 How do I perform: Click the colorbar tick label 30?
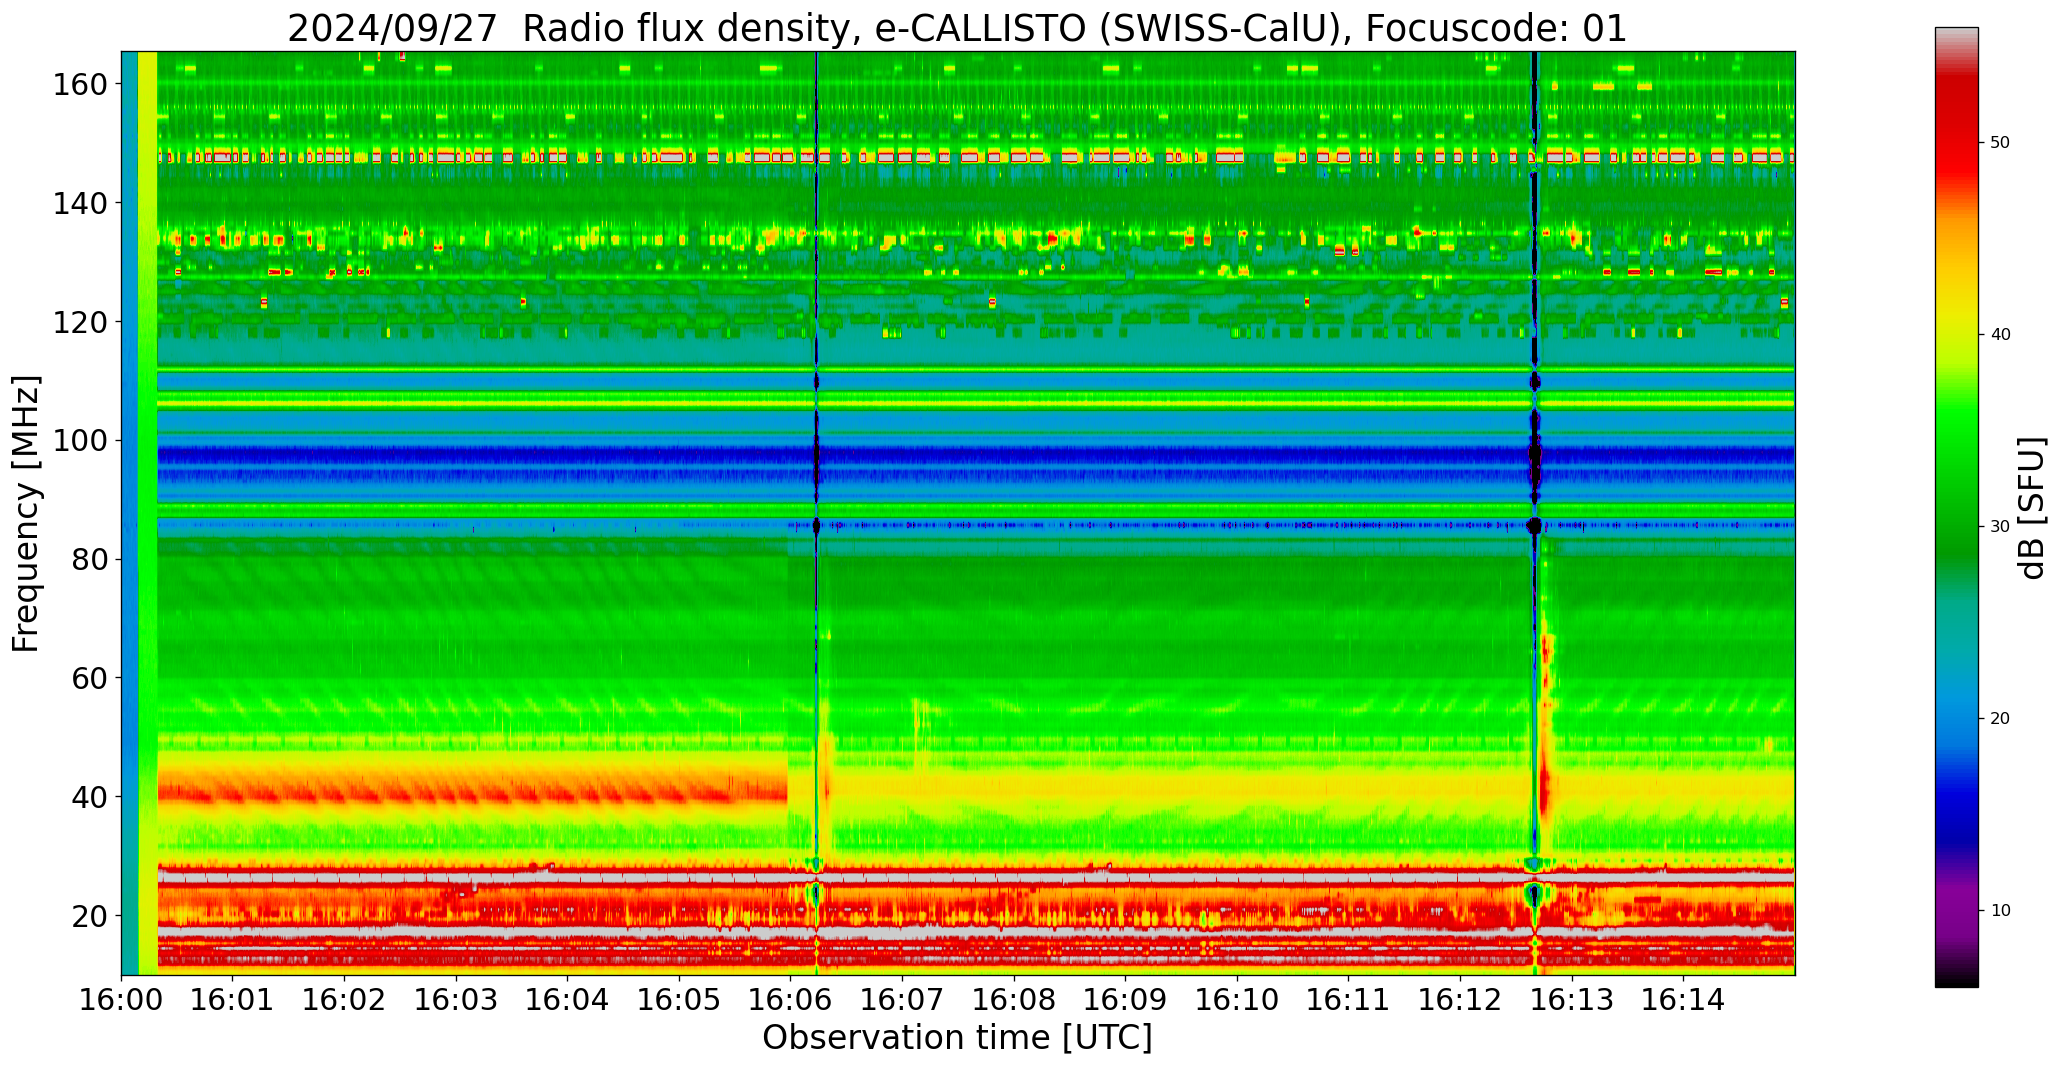pos(2001,527)
